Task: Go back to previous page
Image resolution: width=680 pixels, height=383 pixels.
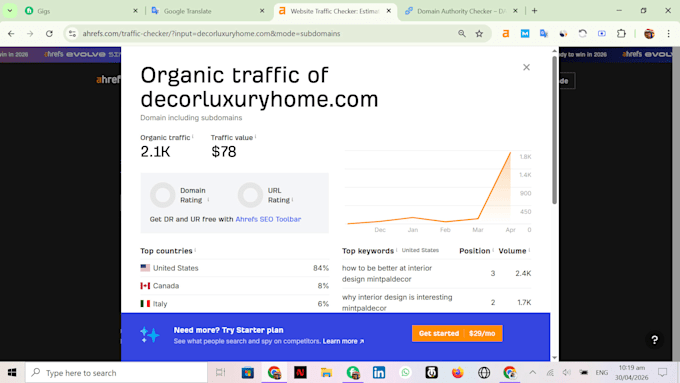Action: point(11,33)
